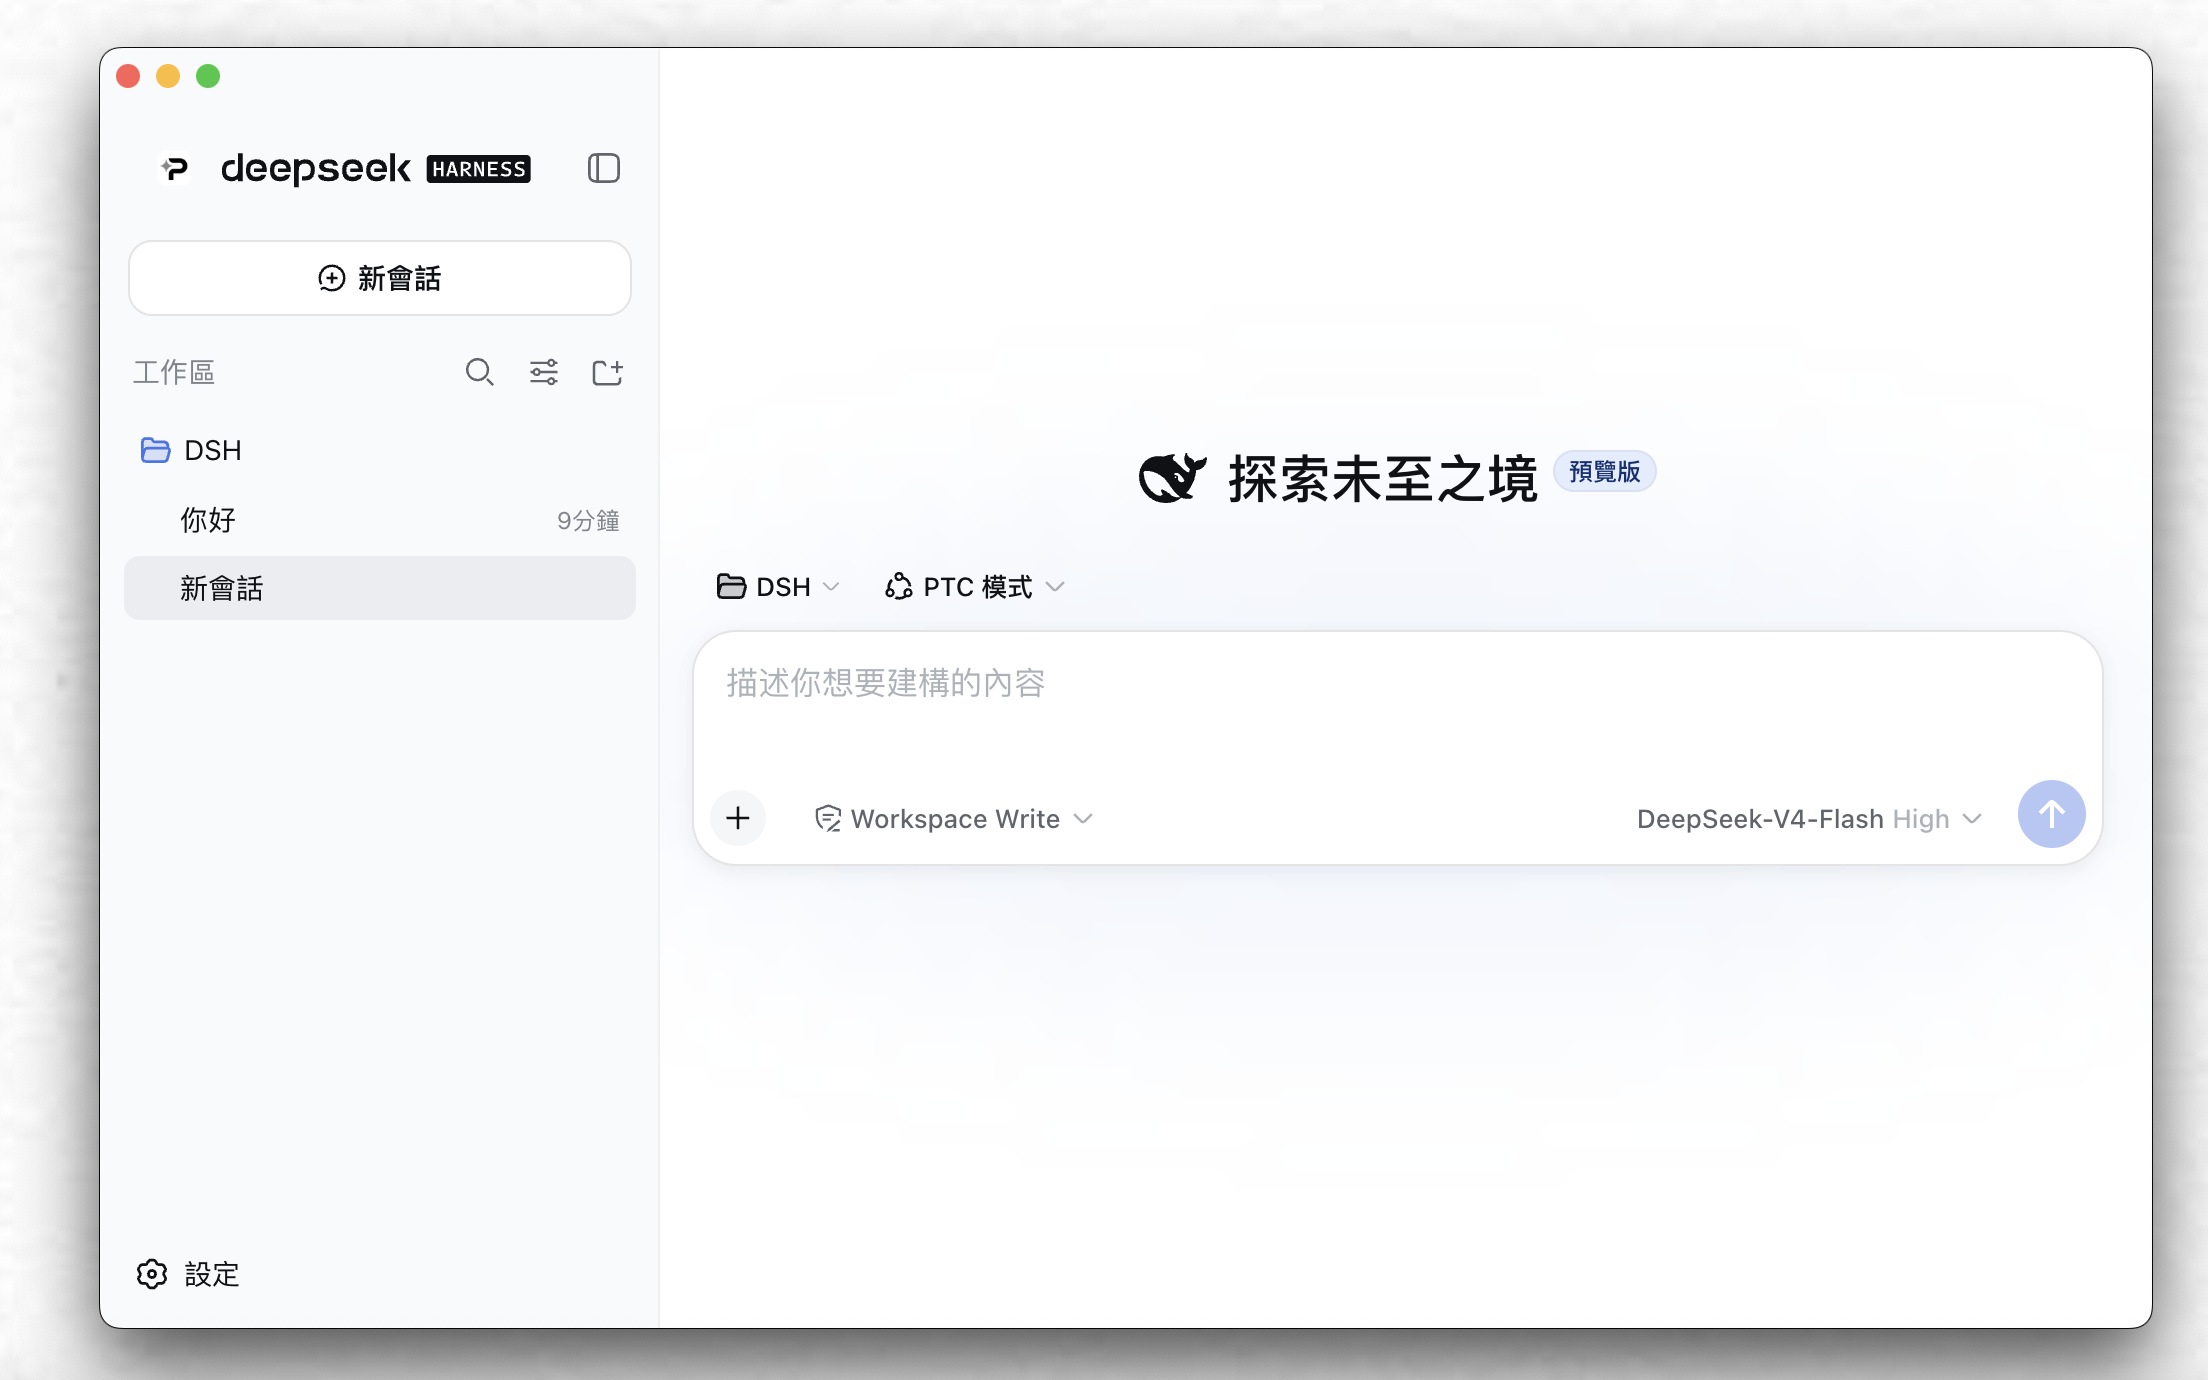Add a new workspace folder with the plus icon
2208x1380 pixels.
[x=608, y=372]
